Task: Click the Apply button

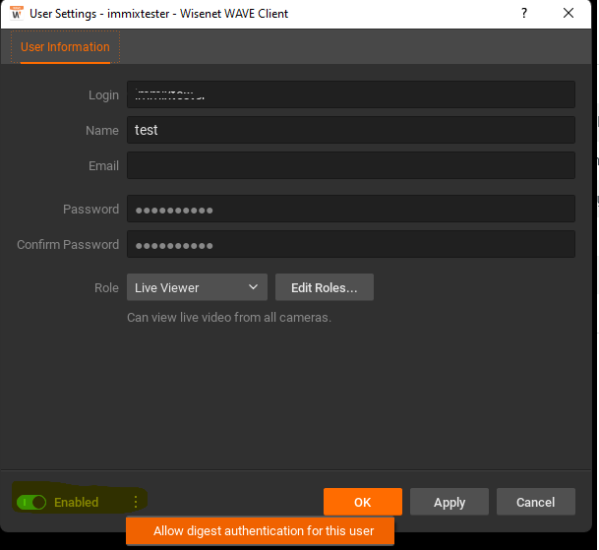Action: coord(449,502)
